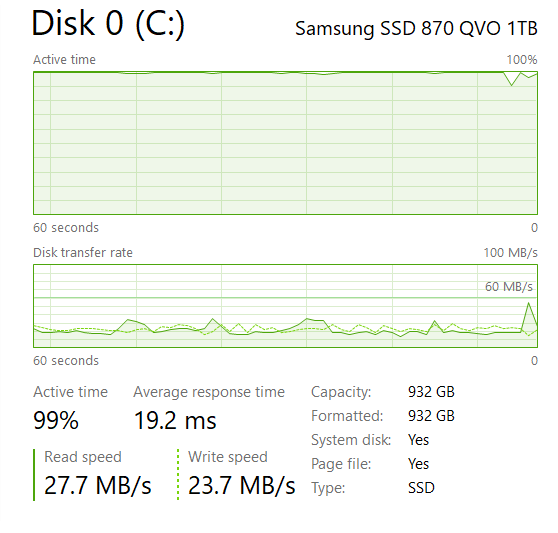The width and height of the screenshot is (558, 533).
Task: Click the Average response time label
Action: point(209,392)
